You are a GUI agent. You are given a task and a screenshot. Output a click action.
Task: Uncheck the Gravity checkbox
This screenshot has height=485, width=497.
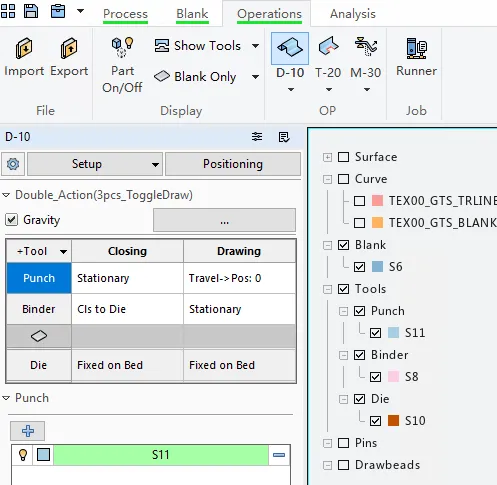(12, 220)
